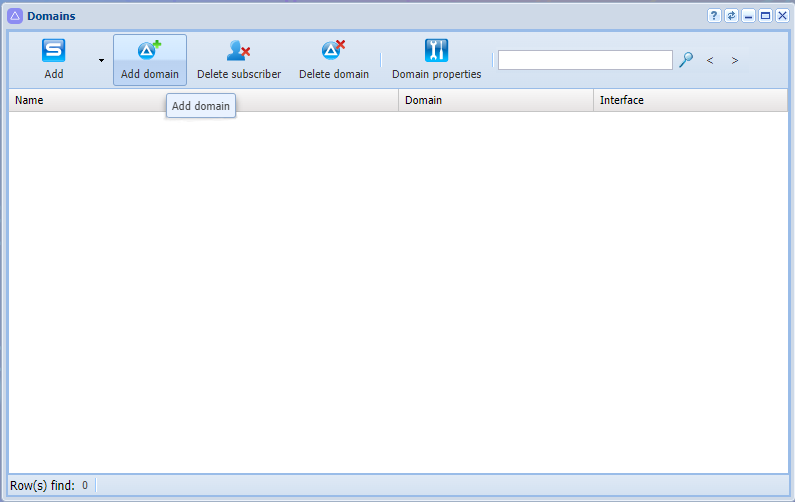Open the Add button dropdown arrow
The image size is (795, 502).
[101, 60]
